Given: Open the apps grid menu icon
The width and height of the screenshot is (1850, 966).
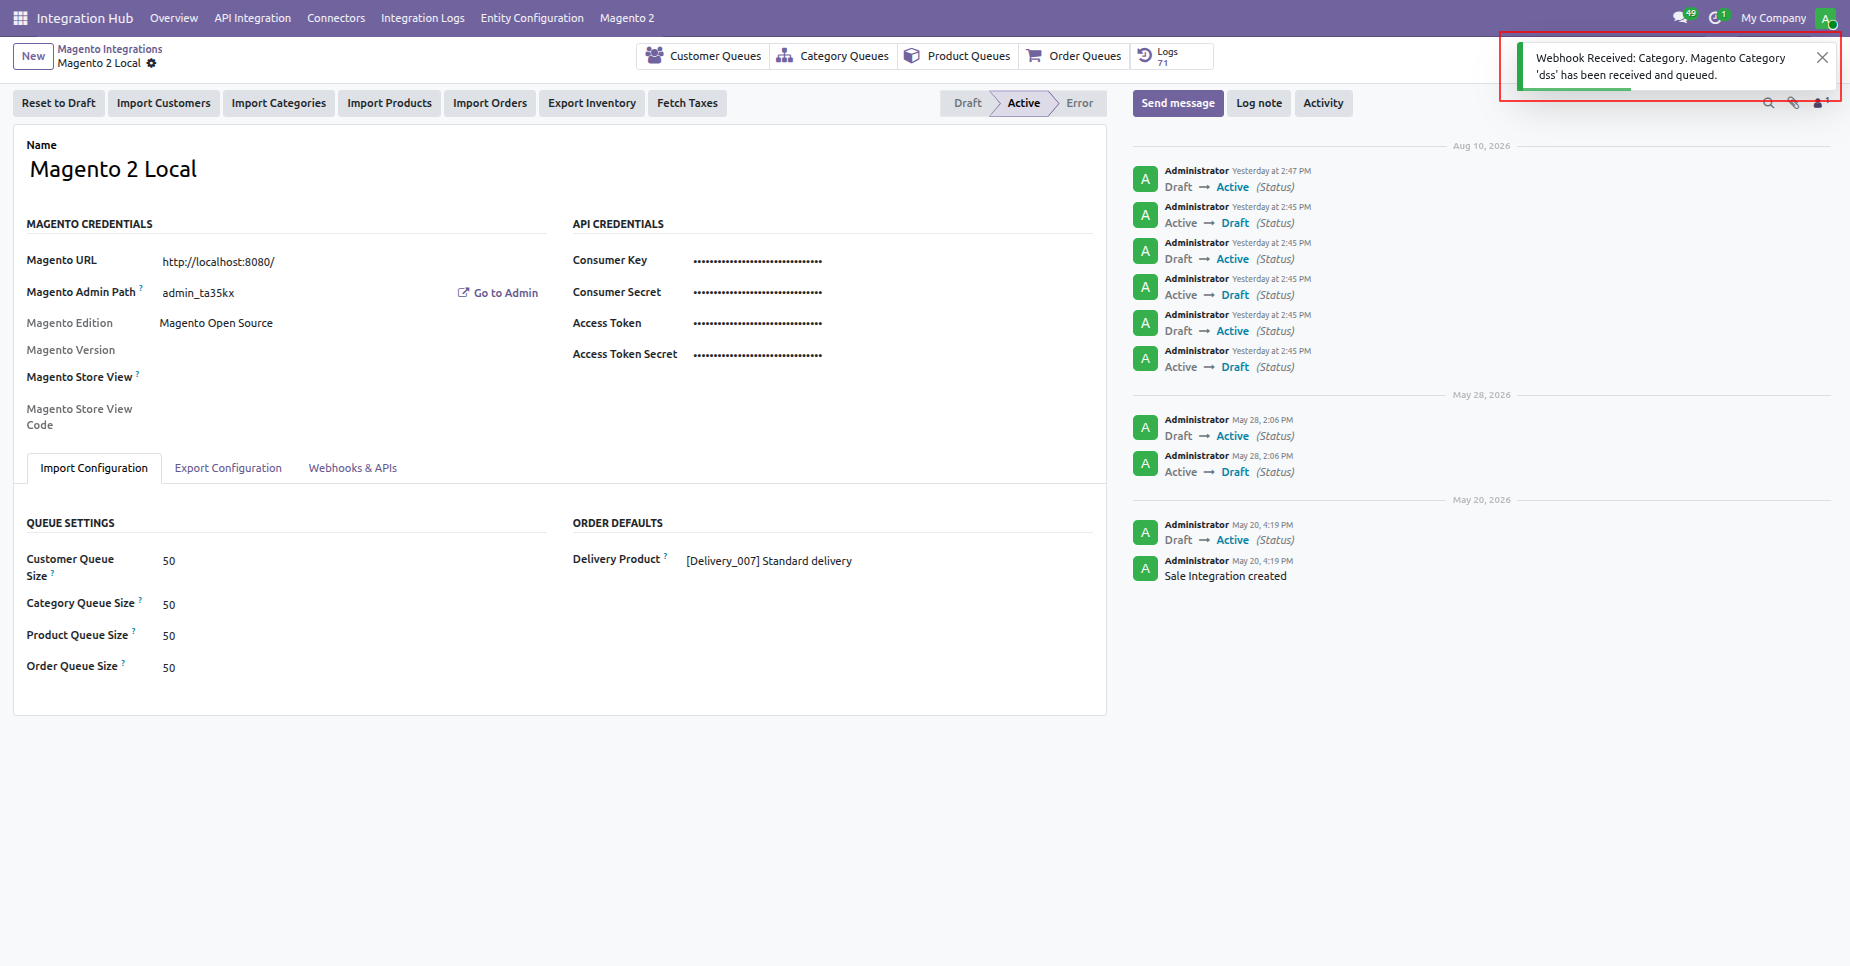Looking at the screenshot, I should (x=20, y=18).
